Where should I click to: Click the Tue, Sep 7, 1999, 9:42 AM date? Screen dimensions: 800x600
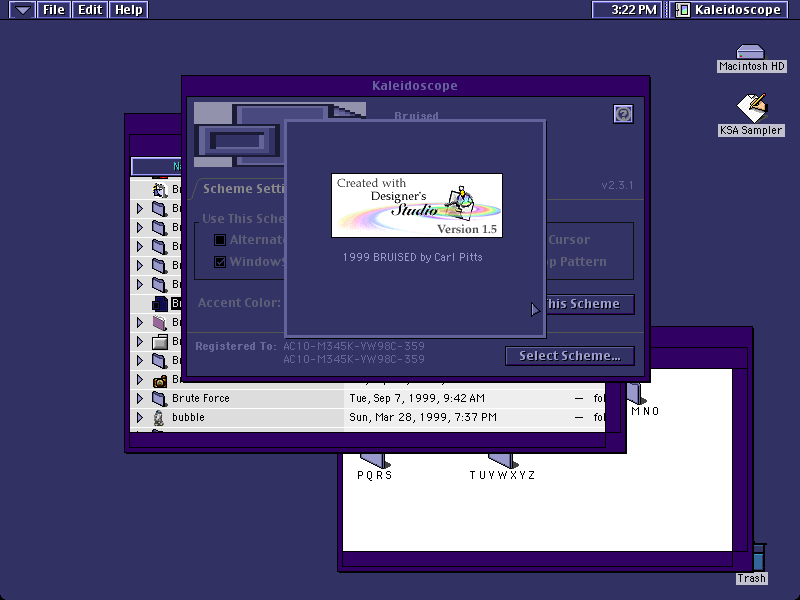tap(417, 398)
